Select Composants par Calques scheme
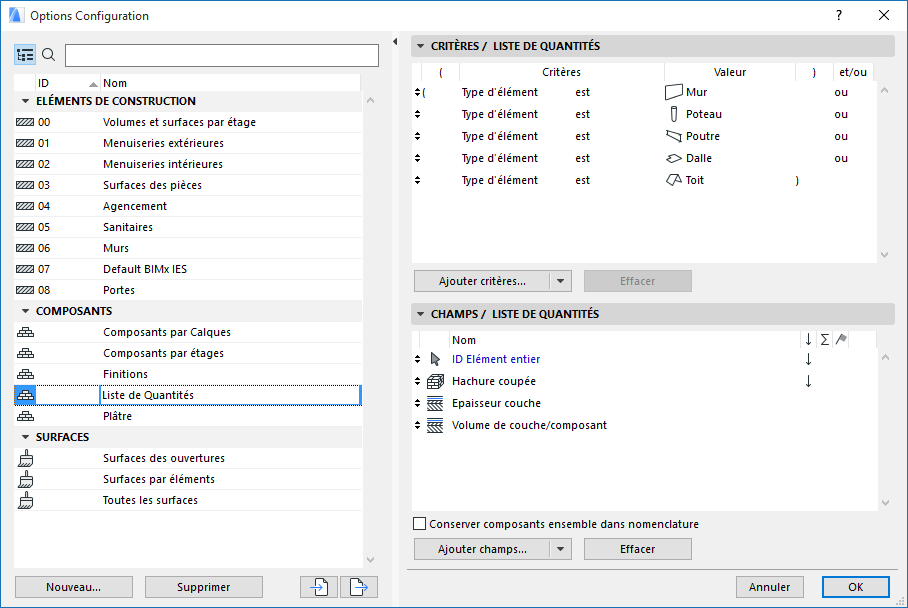 (163, 332)
